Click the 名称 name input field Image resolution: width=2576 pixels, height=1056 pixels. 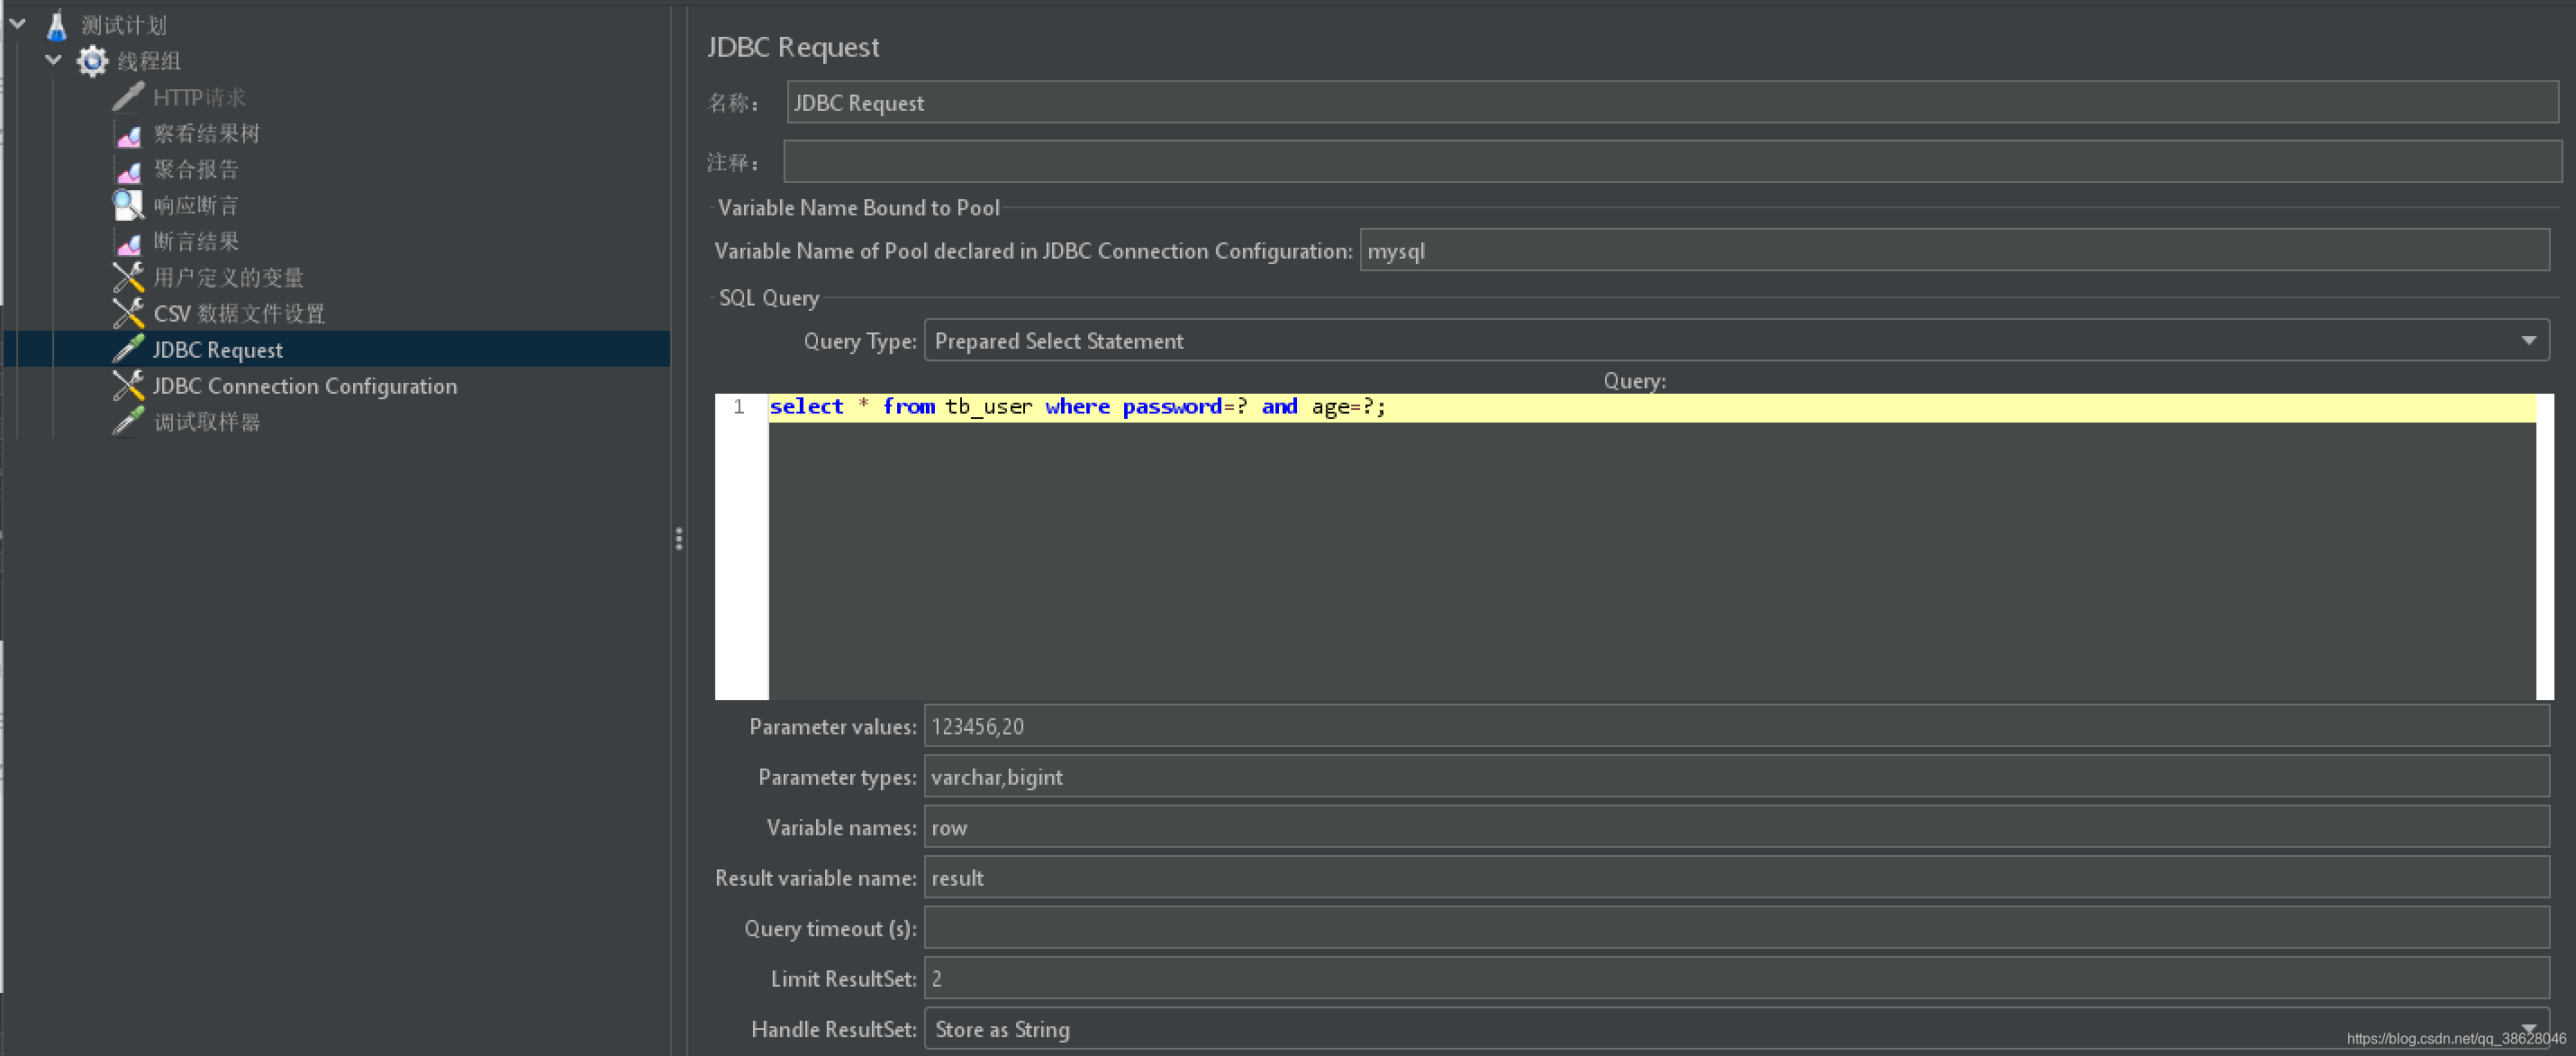click(1672, 102)
